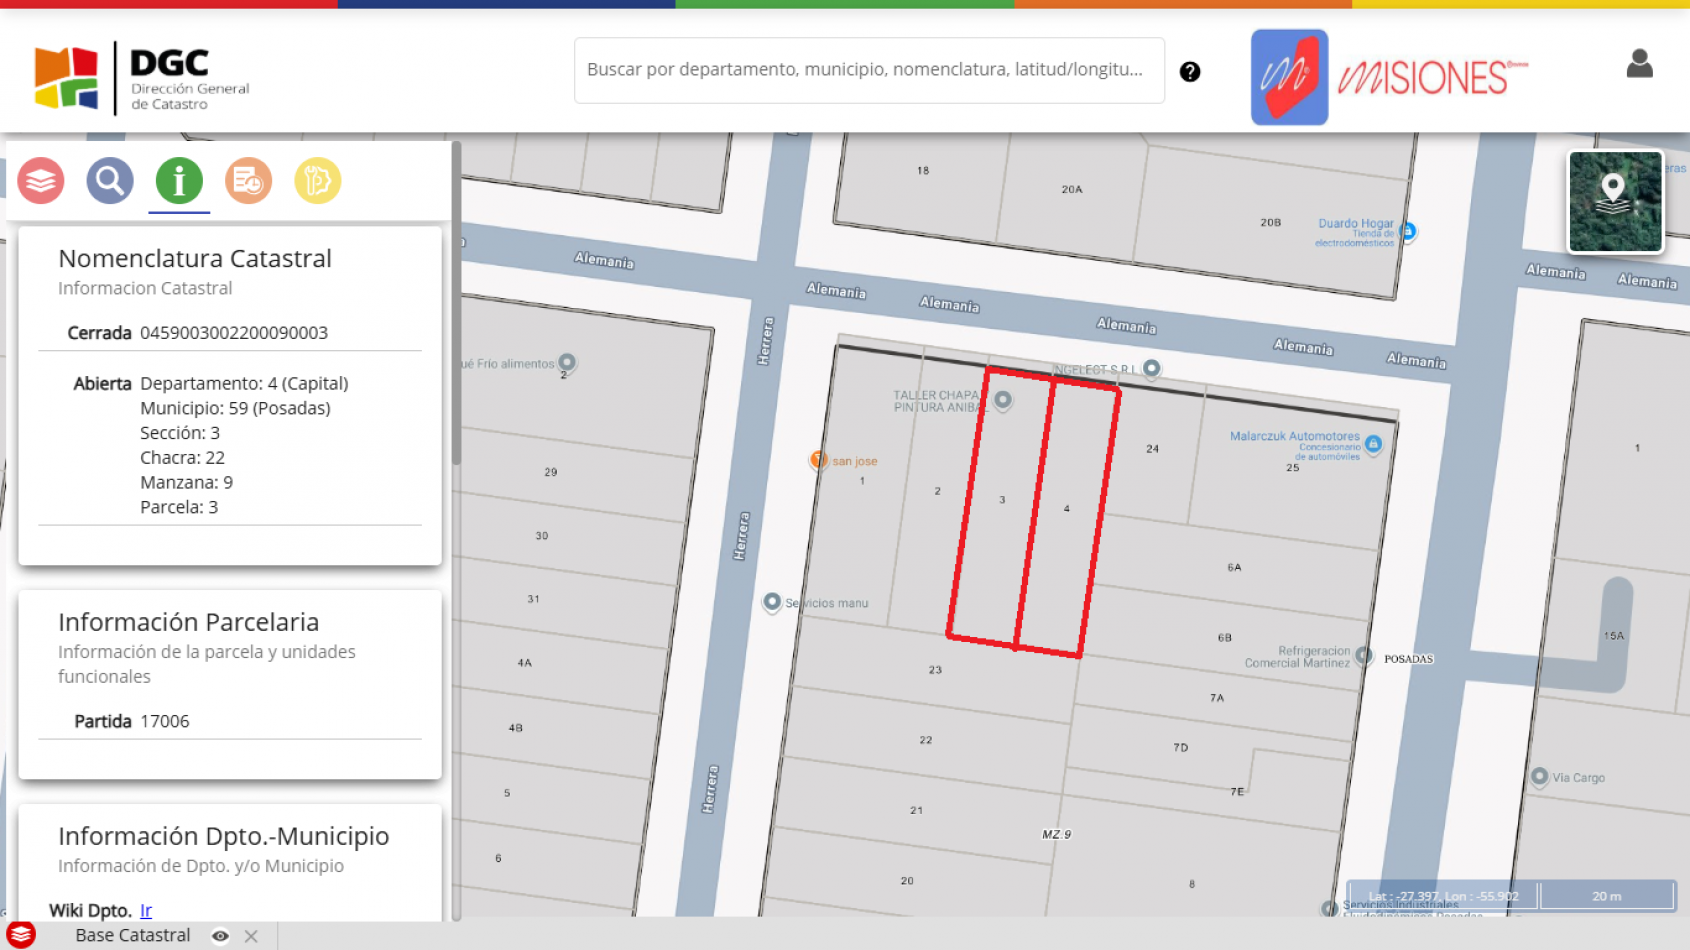
Task: Select the Search tool icon
Action: pos(110,181)
